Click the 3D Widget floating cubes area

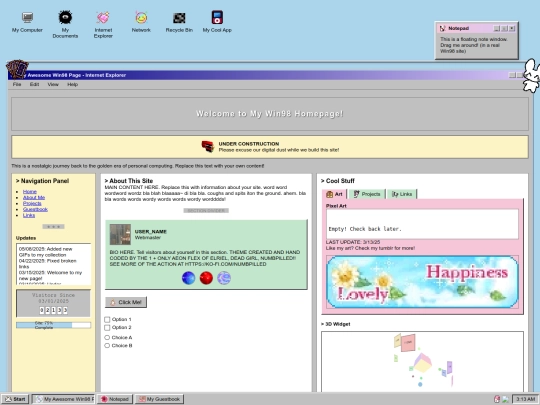pos(422,361)
